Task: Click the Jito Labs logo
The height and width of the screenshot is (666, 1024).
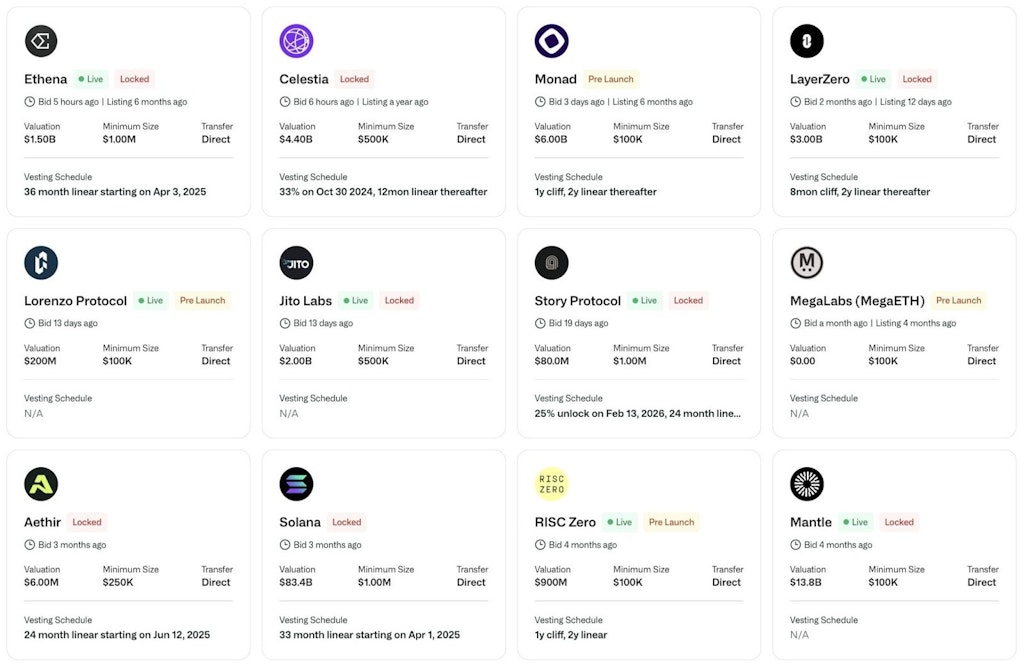Action: coord(296,263)
